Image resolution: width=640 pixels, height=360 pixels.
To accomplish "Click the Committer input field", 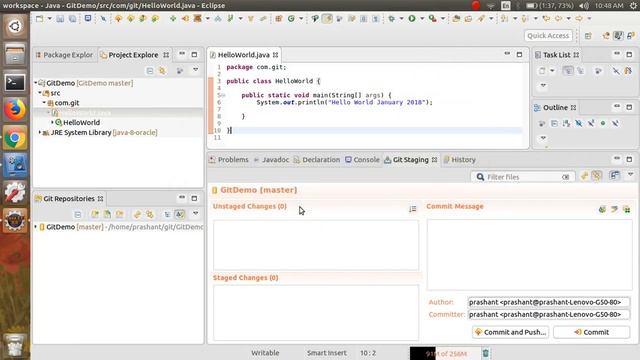I will 549,314.
